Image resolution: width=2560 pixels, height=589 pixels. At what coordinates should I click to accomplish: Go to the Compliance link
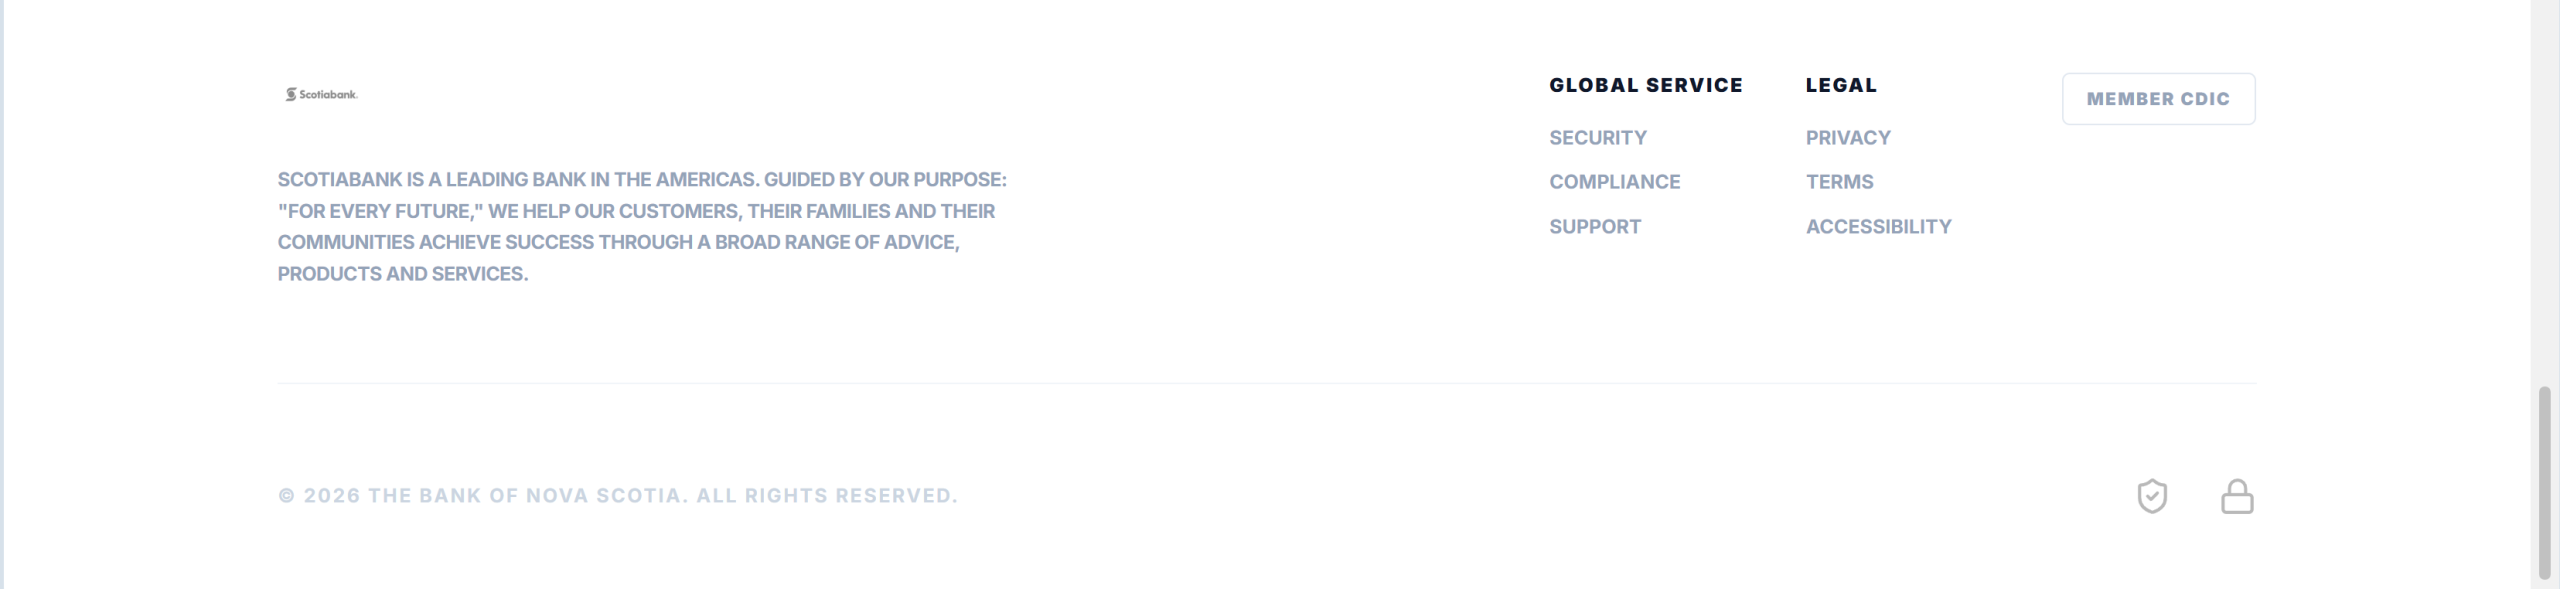click(x=1614, y=182)
